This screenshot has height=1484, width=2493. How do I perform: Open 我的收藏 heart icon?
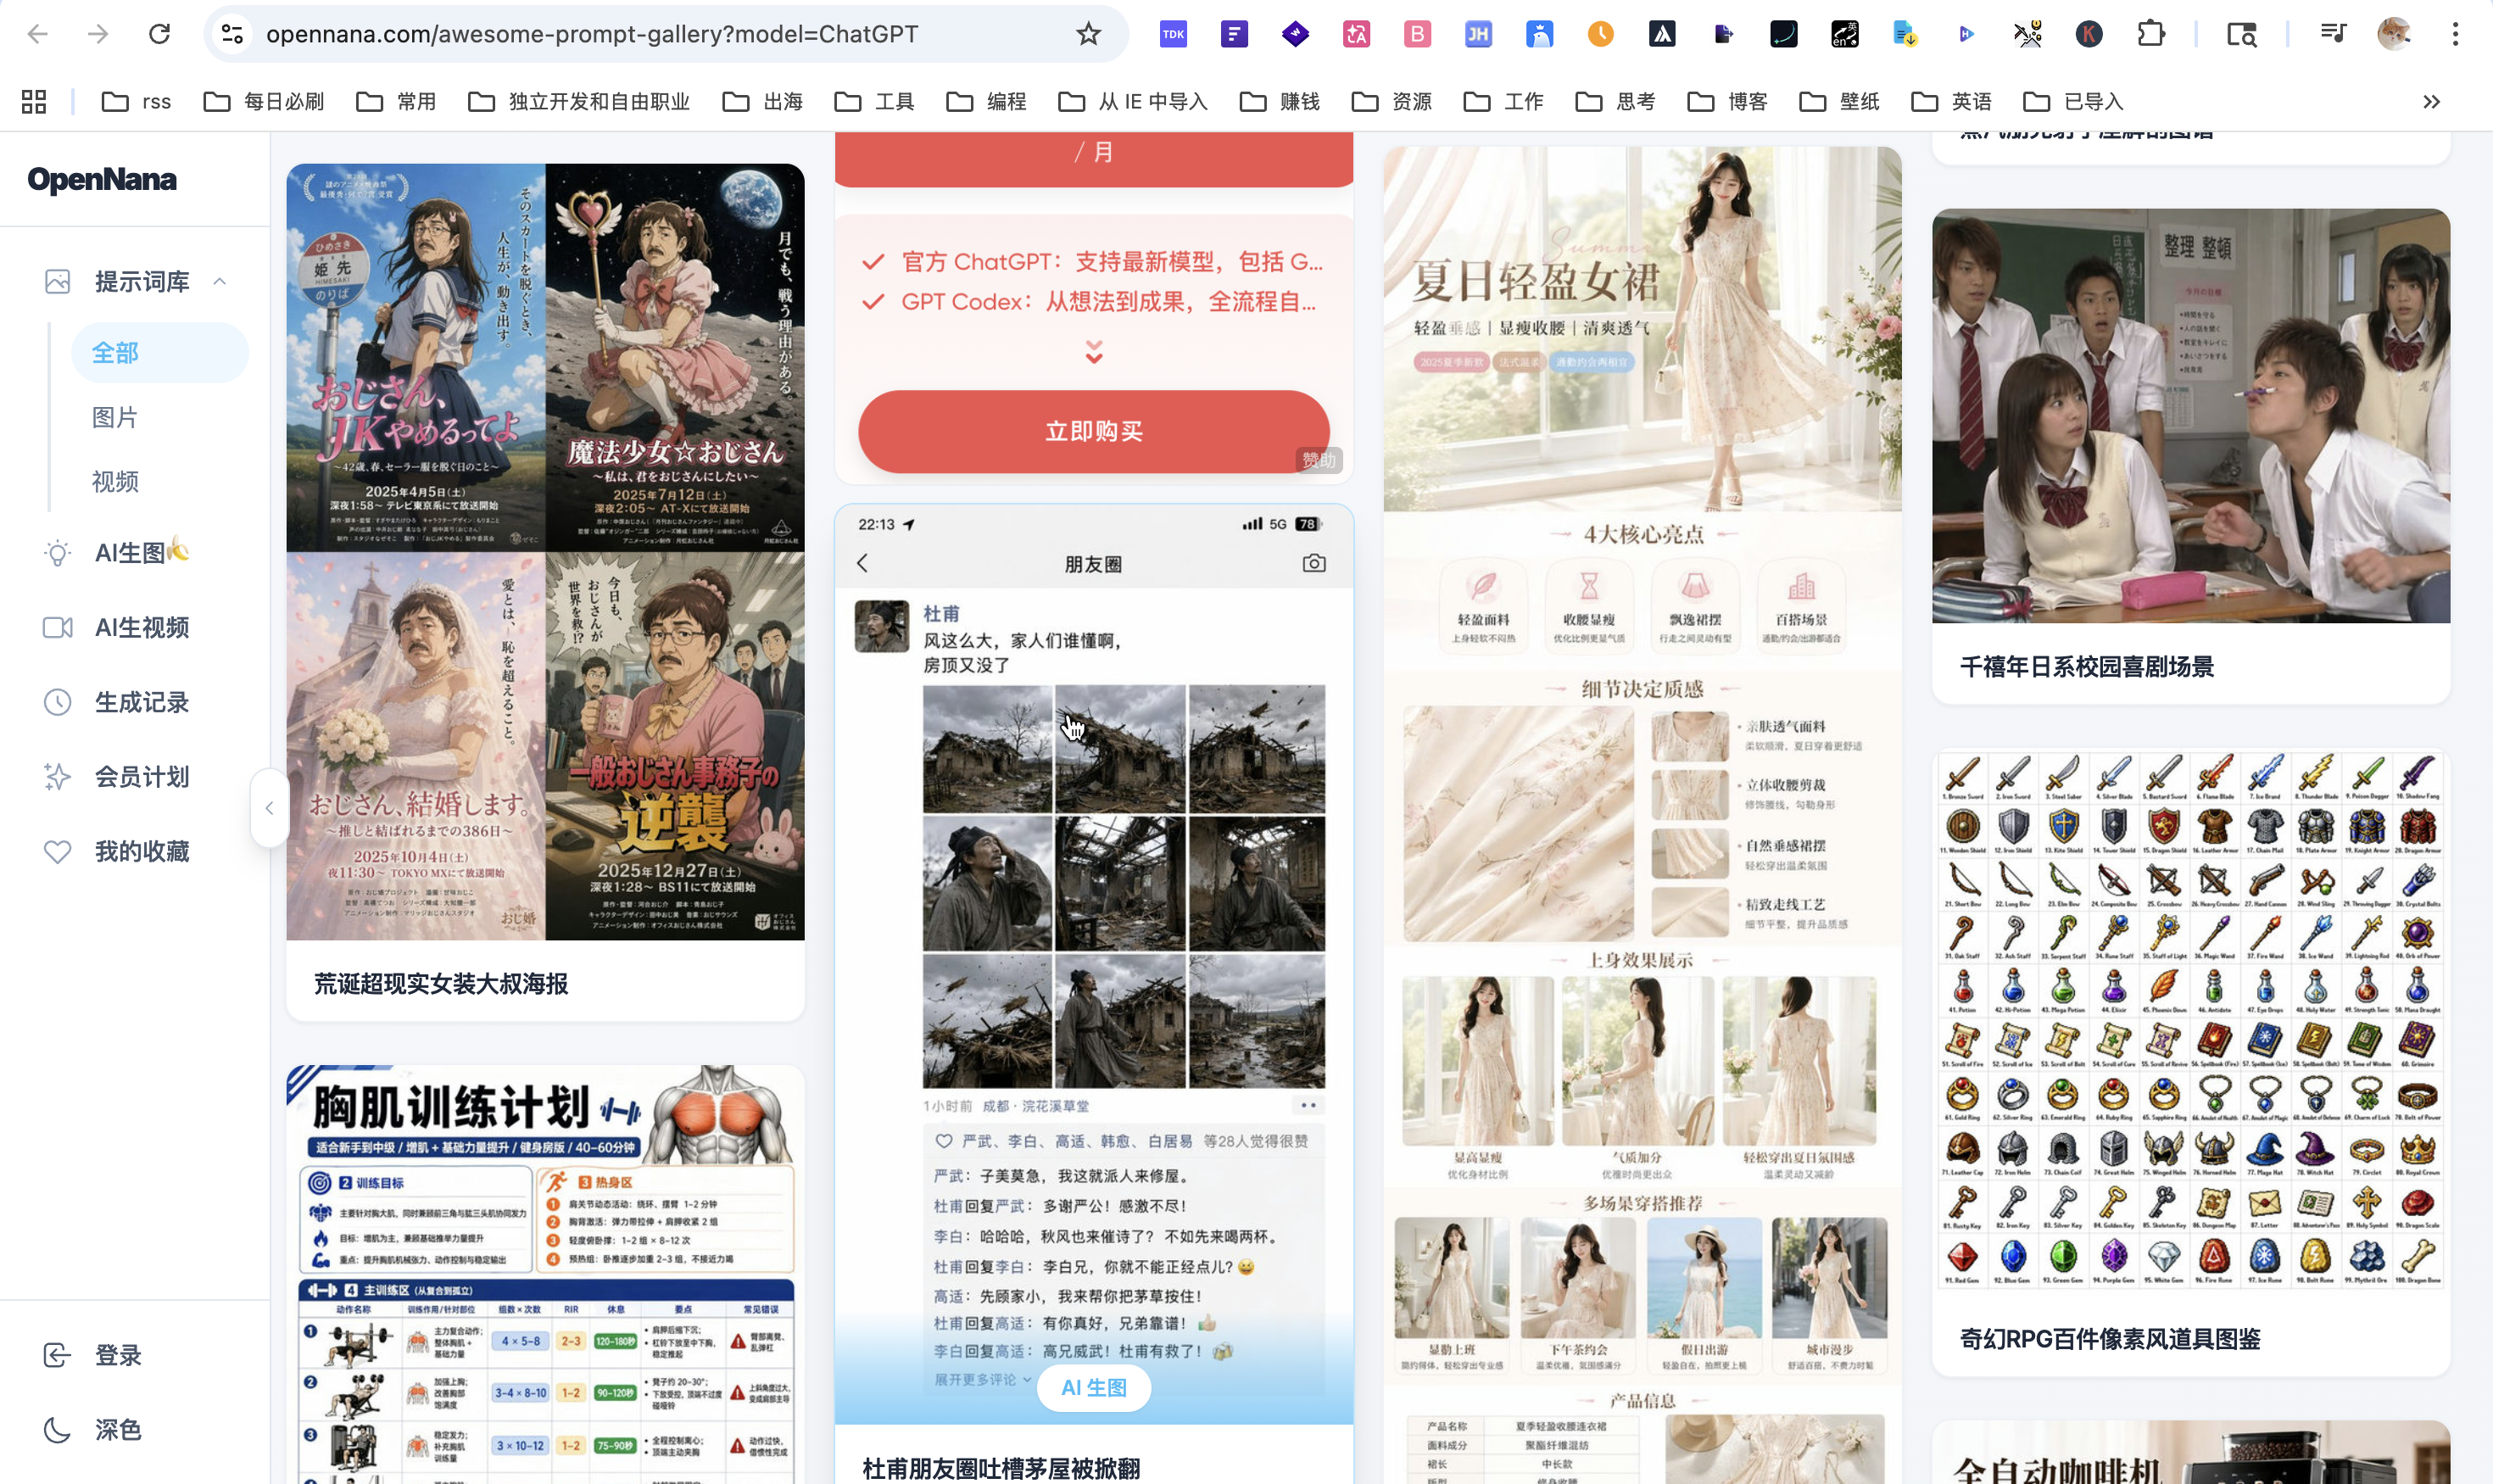click(58, 851)
